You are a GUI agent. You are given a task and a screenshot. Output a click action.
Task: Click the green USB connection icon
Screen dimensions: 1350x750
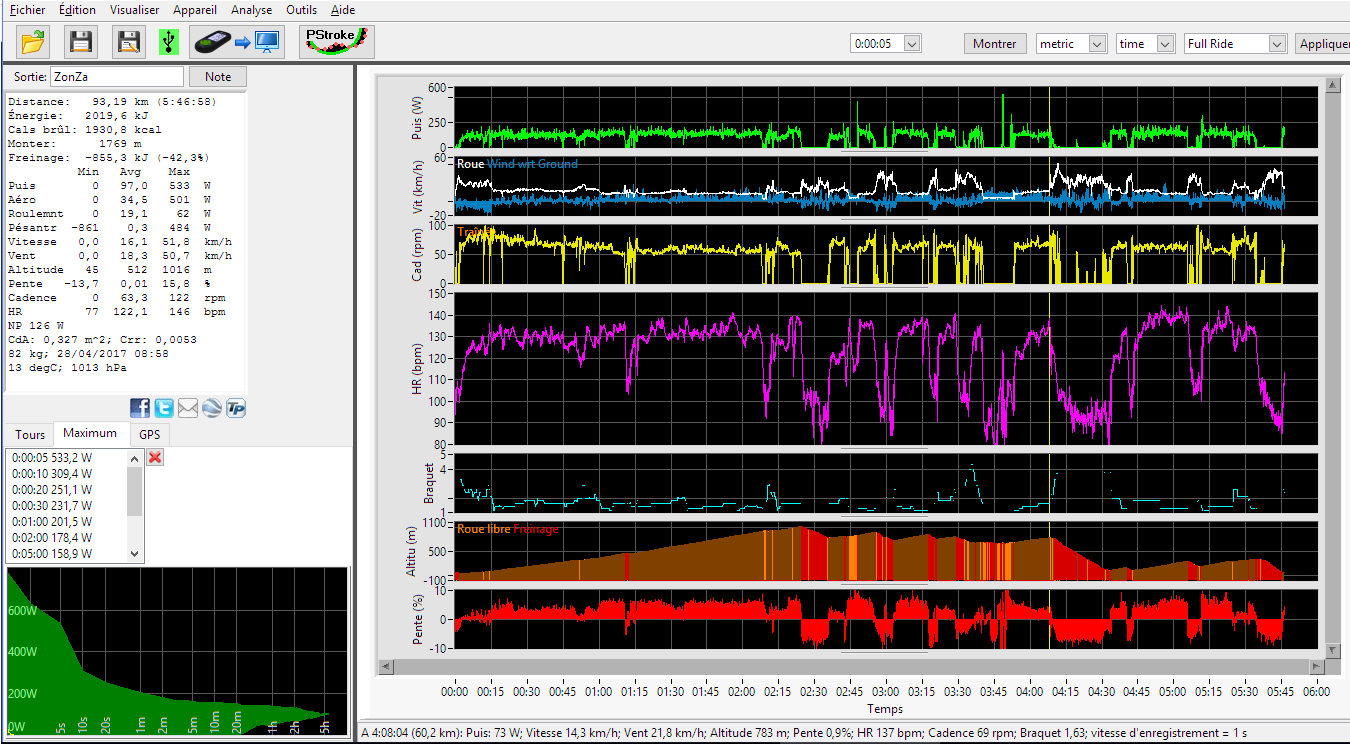tap(169, 42)
